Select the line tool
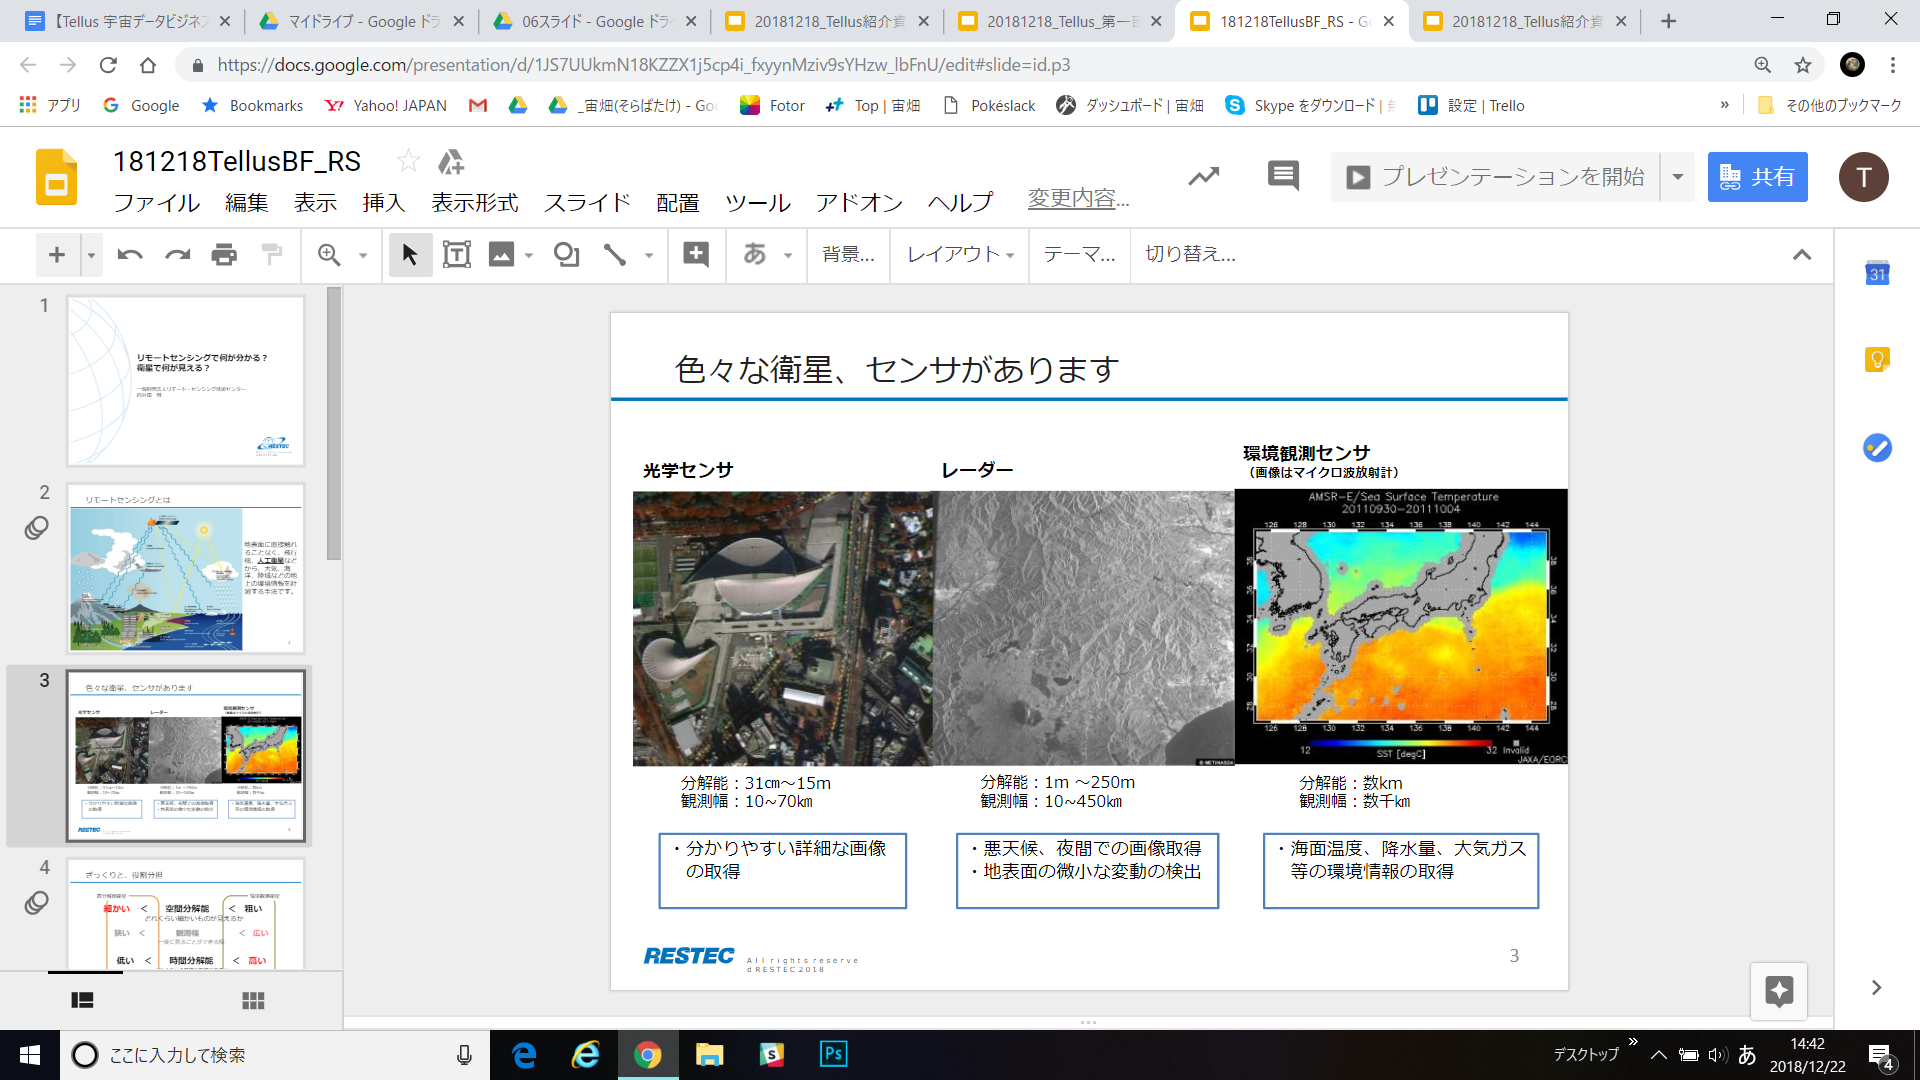This screenshot has width=1920, height=1080. [615, 255]
